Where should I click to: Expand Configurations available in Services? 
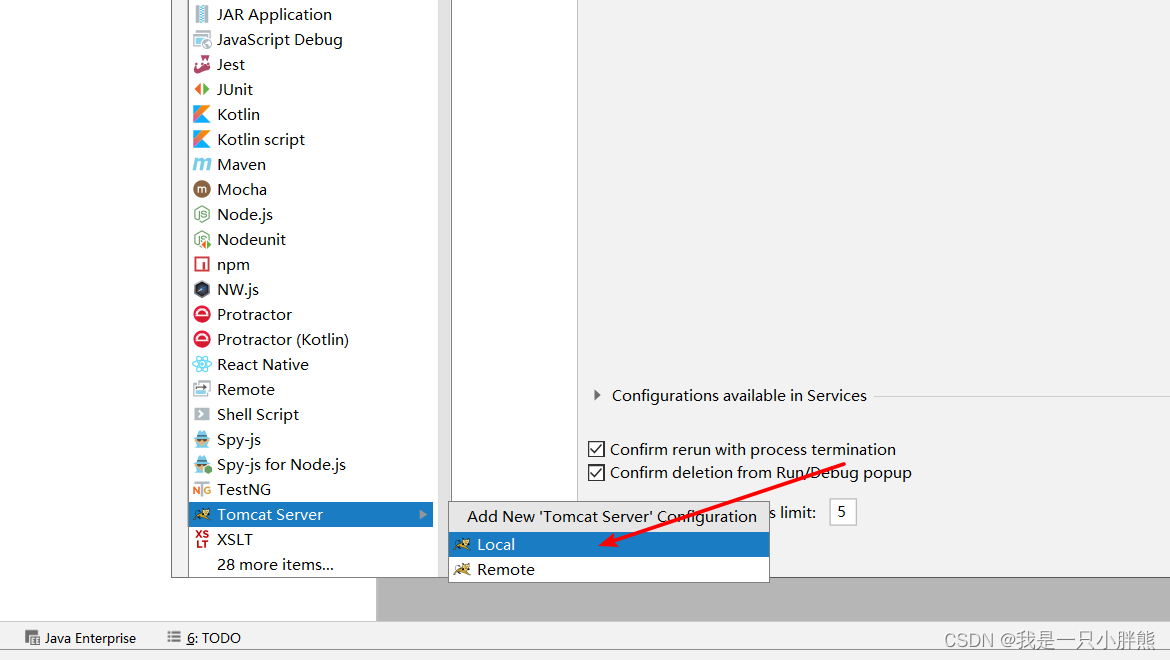(x=597, y=395)
